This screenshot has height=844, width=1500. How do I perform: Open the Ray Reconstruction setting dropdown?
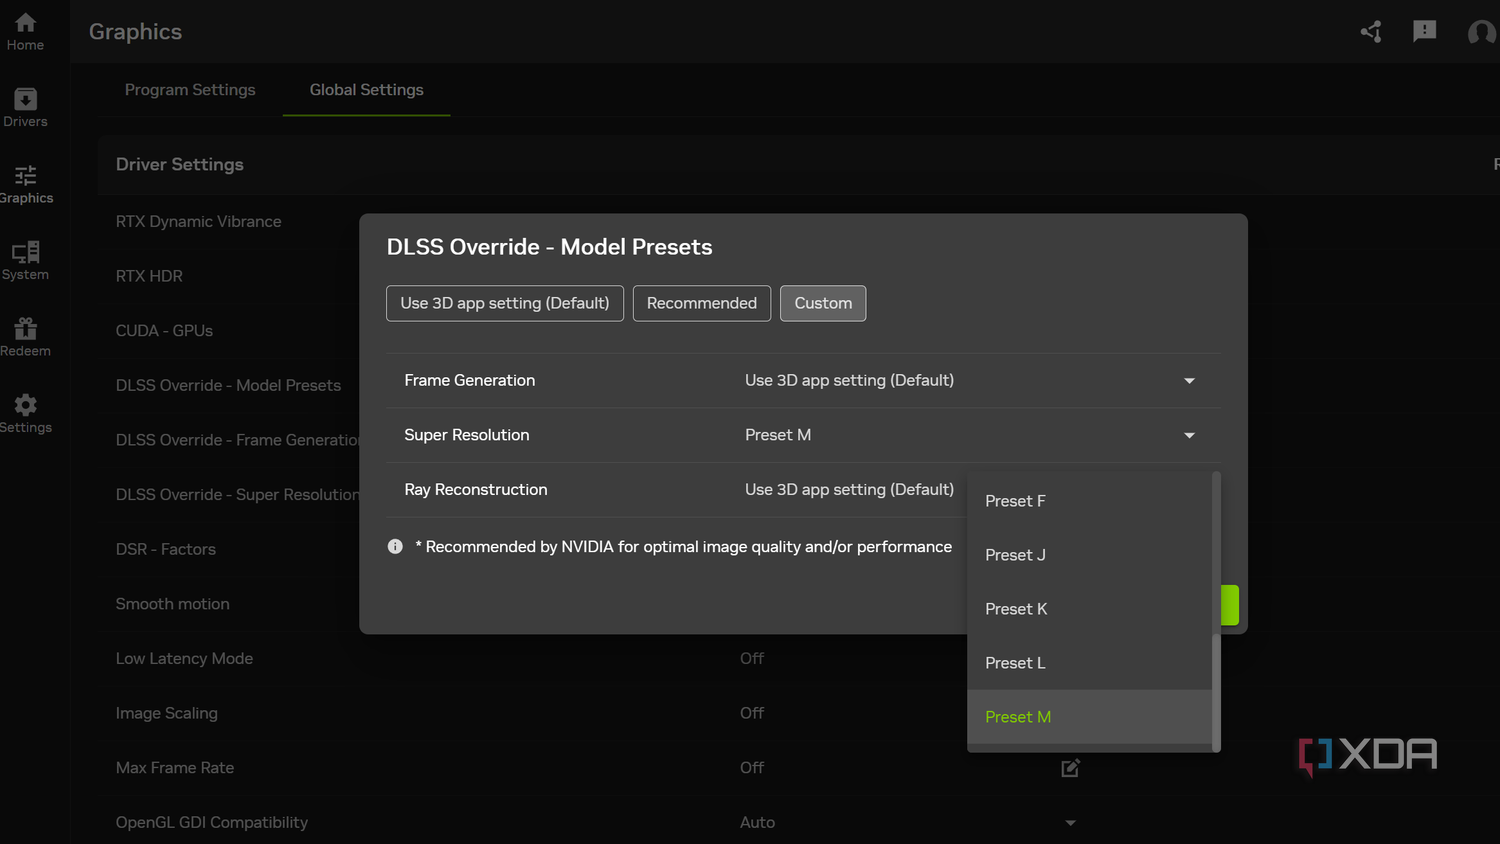(850, 490)
